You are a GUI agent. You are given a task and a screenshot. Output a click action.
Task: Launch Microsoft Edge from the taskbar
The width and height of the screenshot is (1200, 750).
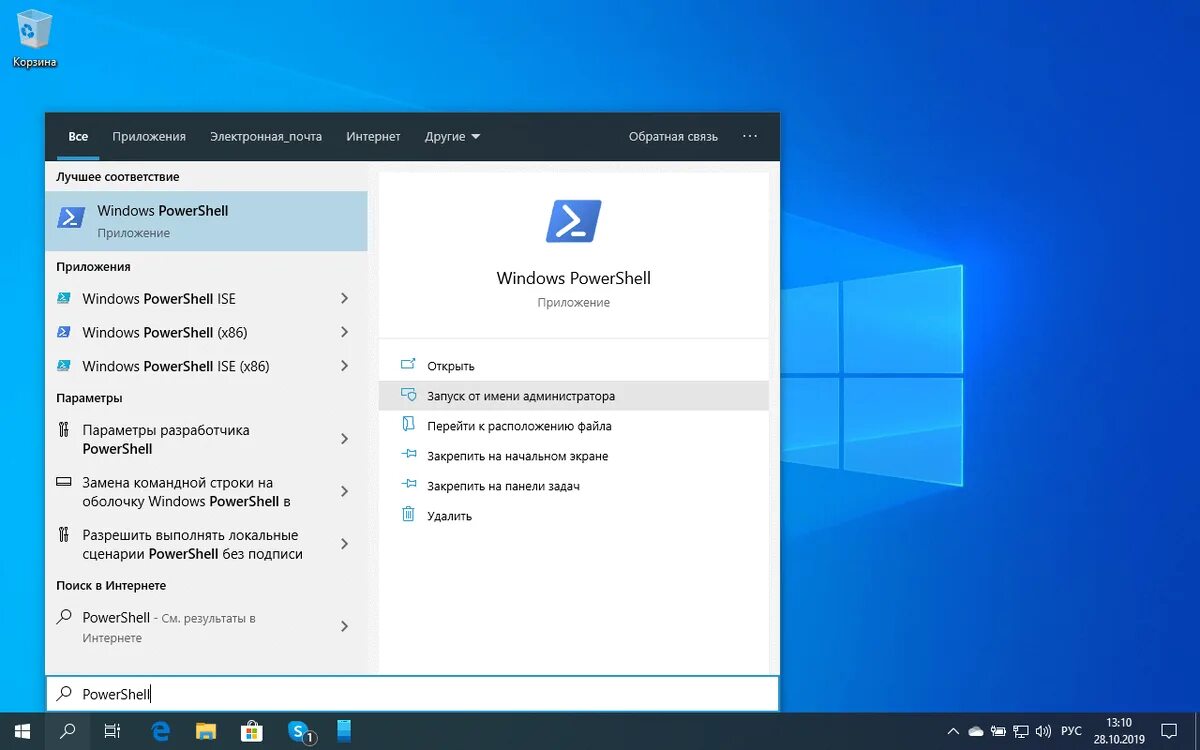pos(160,732)
